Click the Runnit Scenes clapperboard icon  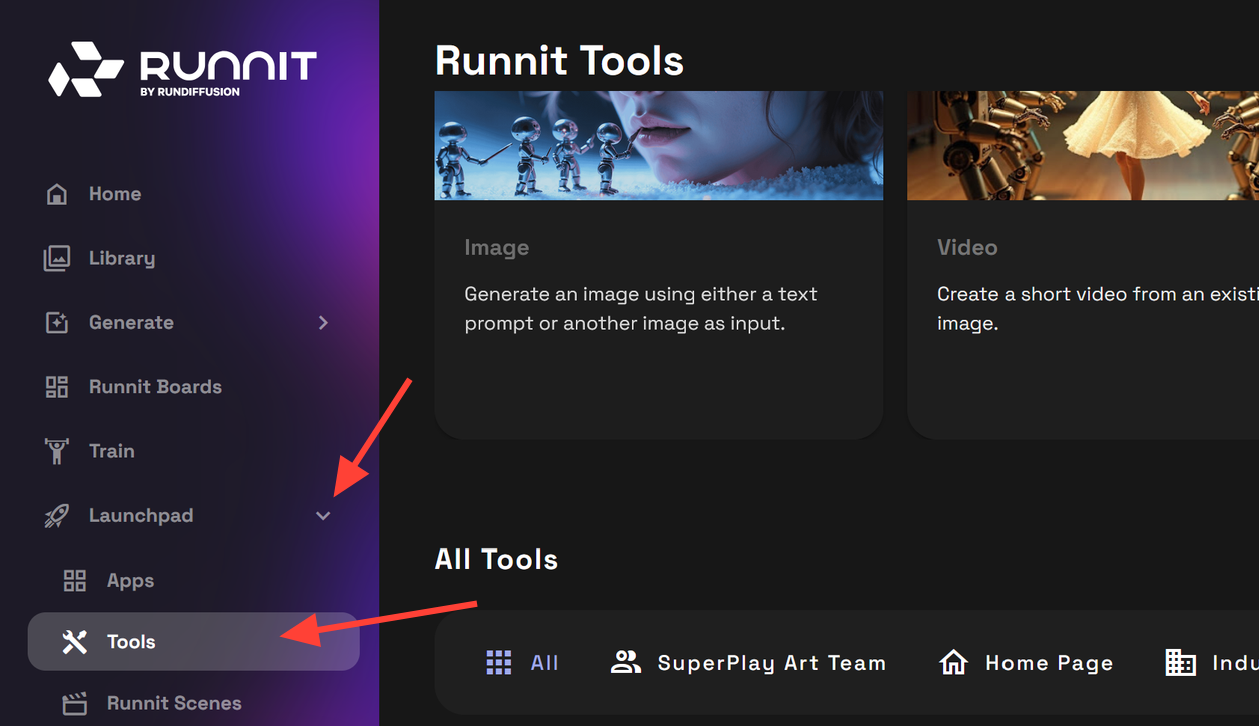[75, 704]
